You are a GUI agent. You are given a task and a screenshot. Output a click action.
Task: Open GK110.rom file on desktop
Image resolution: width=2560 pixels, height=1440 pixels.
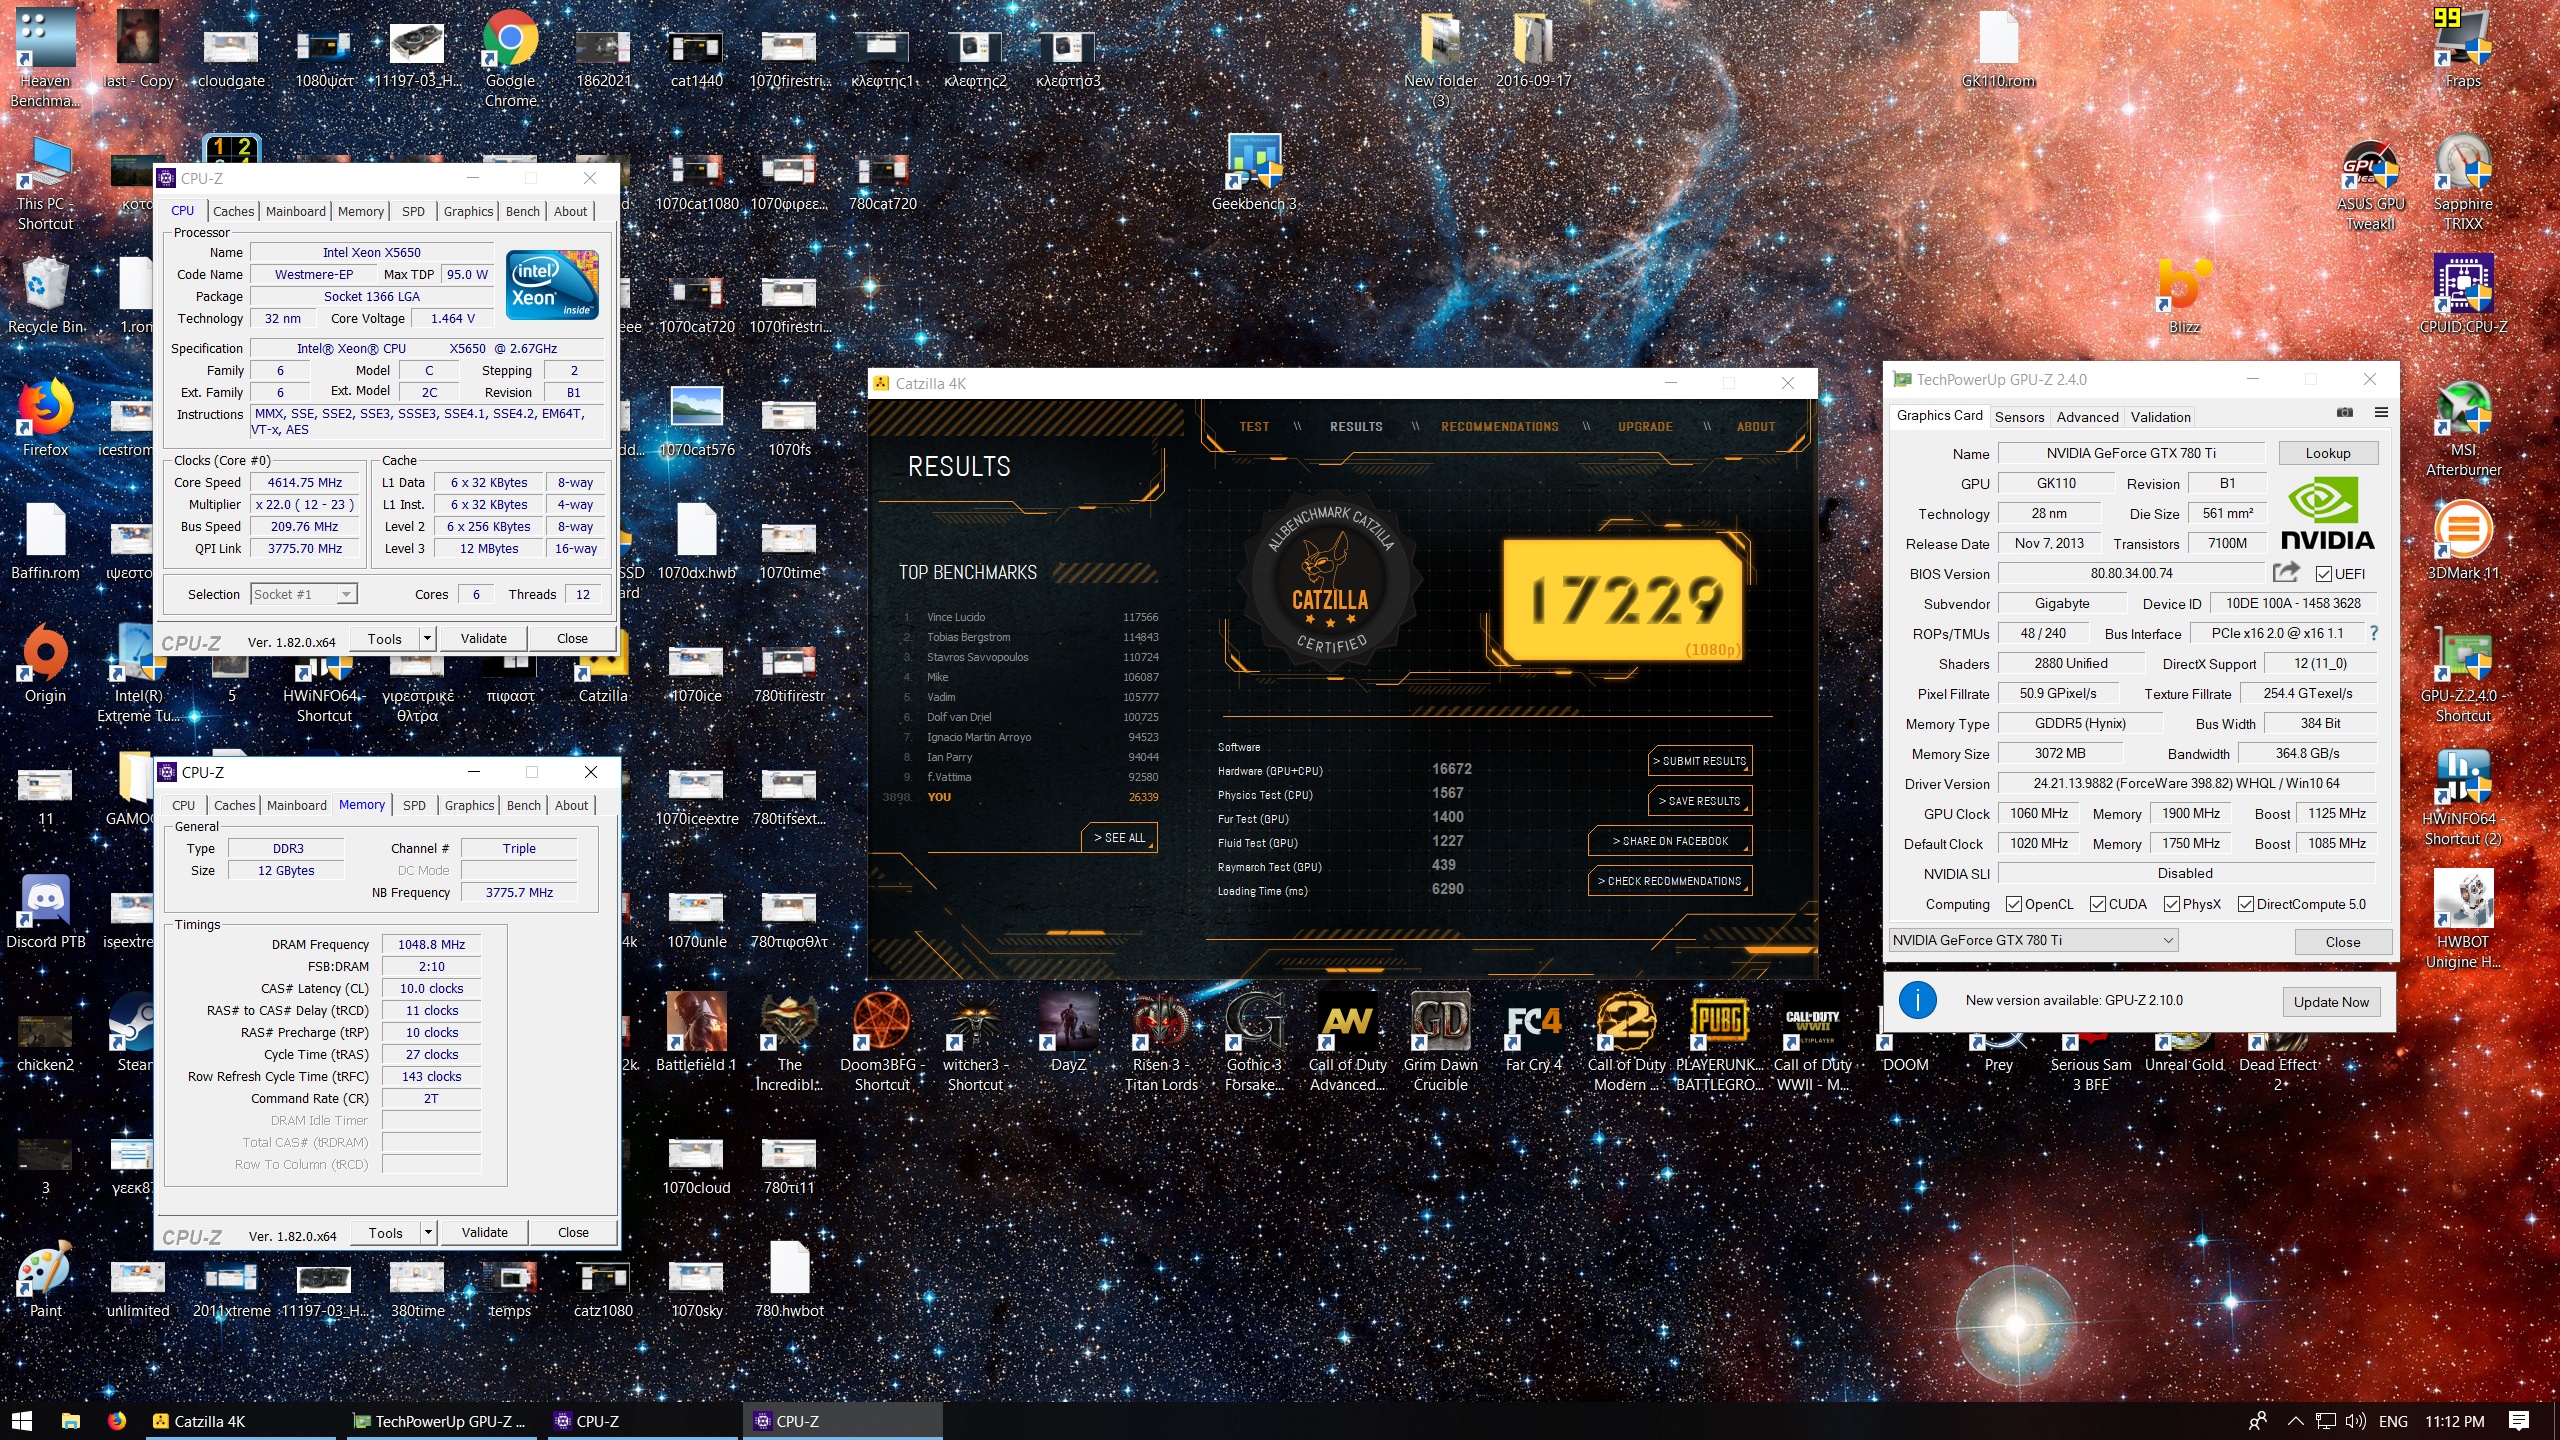click(1998, 48)
